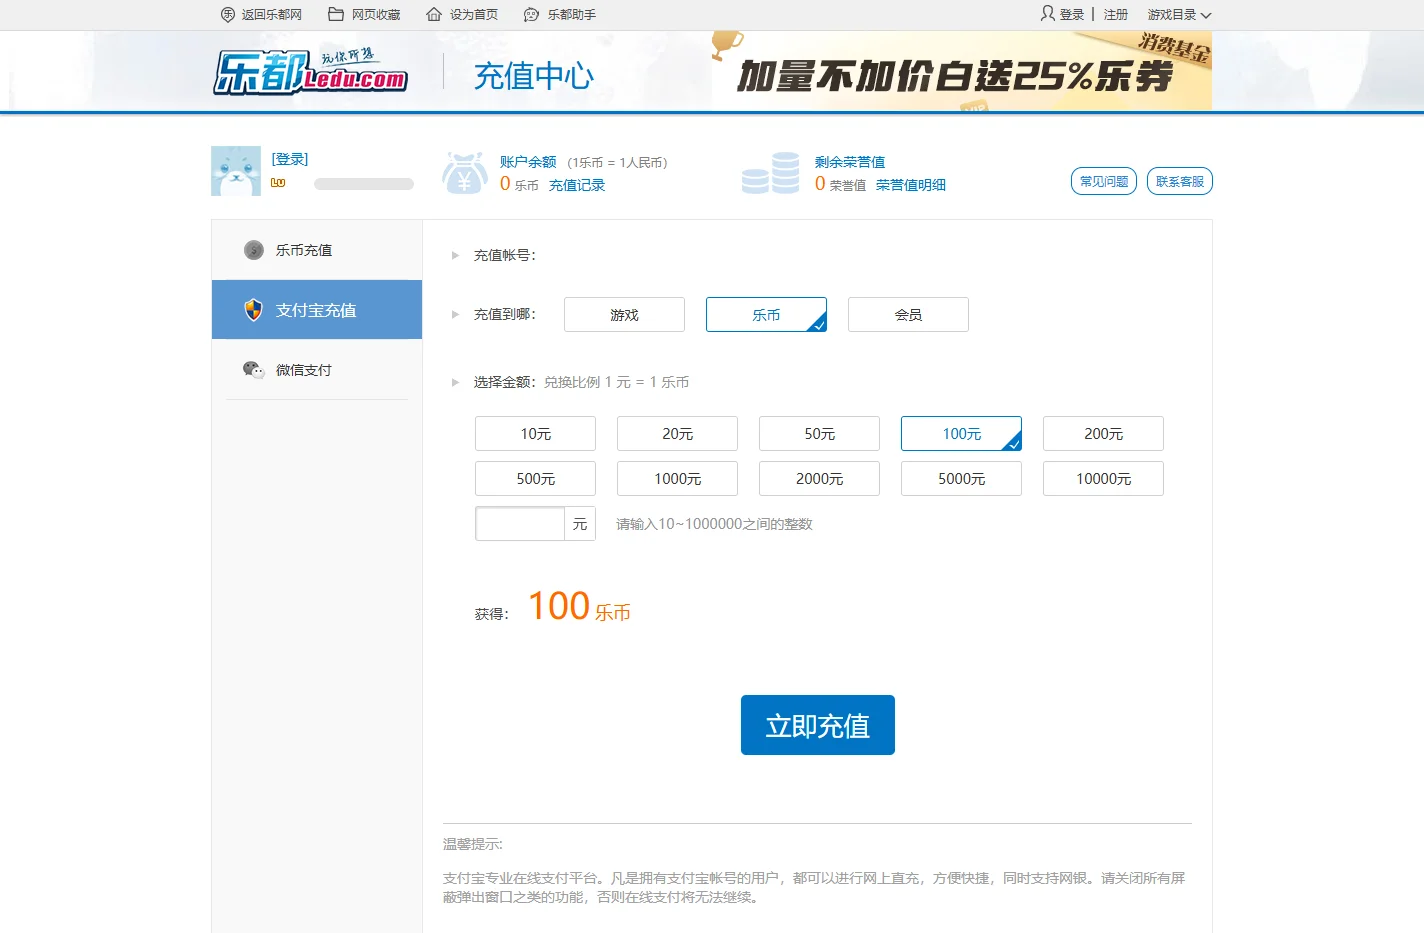Open the 充值记录 link
Image resolution: width=1424 pixels, height=933 pixels.
(x=577, y=185)
